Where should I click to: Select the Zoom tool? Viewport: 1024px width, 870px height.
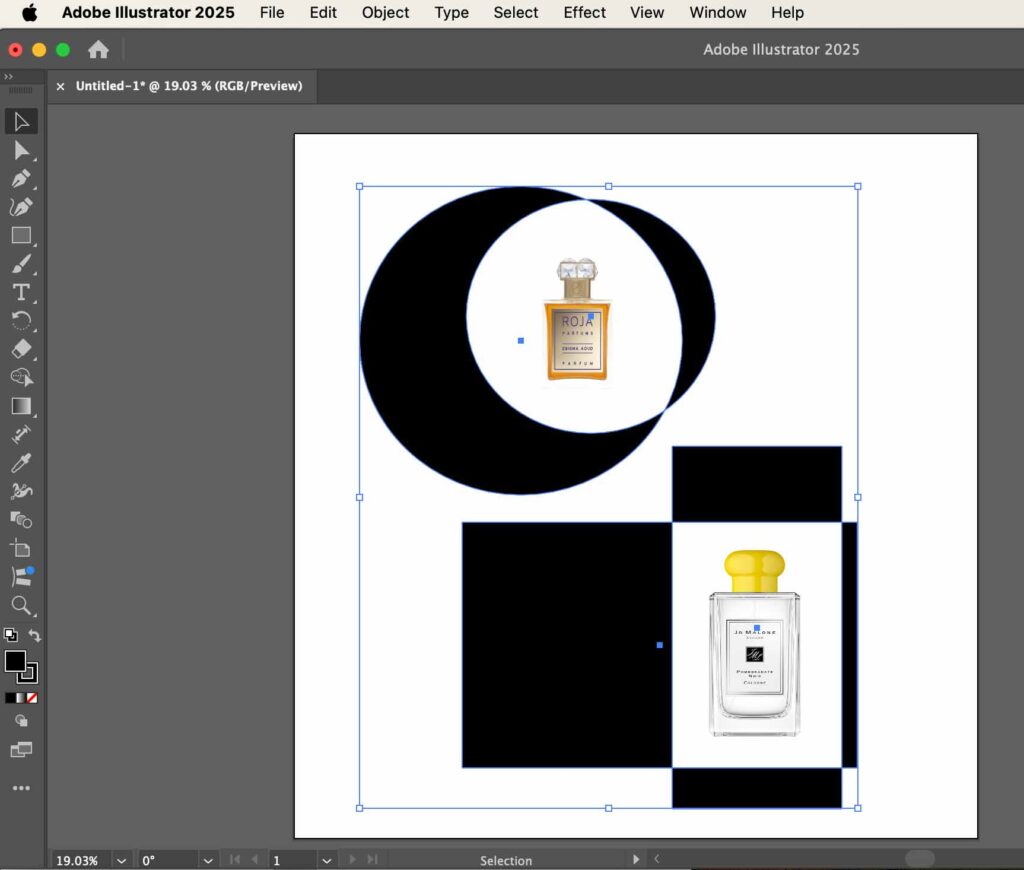[21, 605]
